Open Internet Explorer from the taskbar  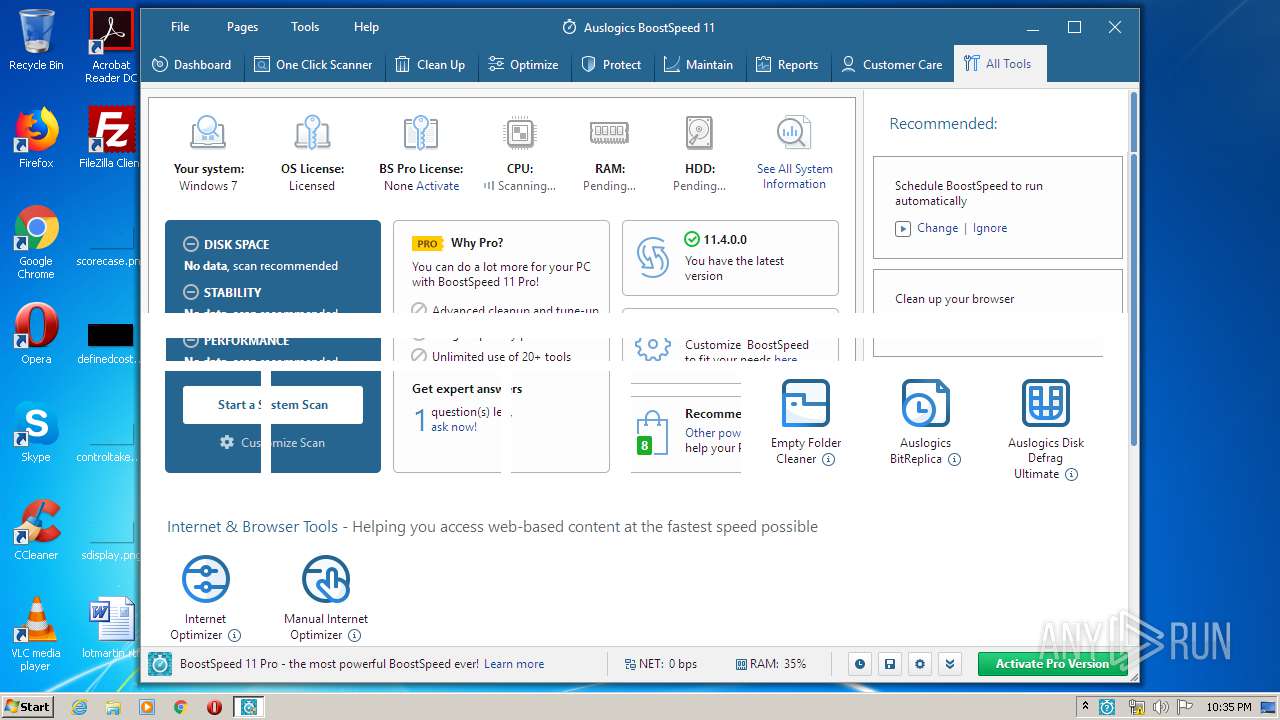79,707
